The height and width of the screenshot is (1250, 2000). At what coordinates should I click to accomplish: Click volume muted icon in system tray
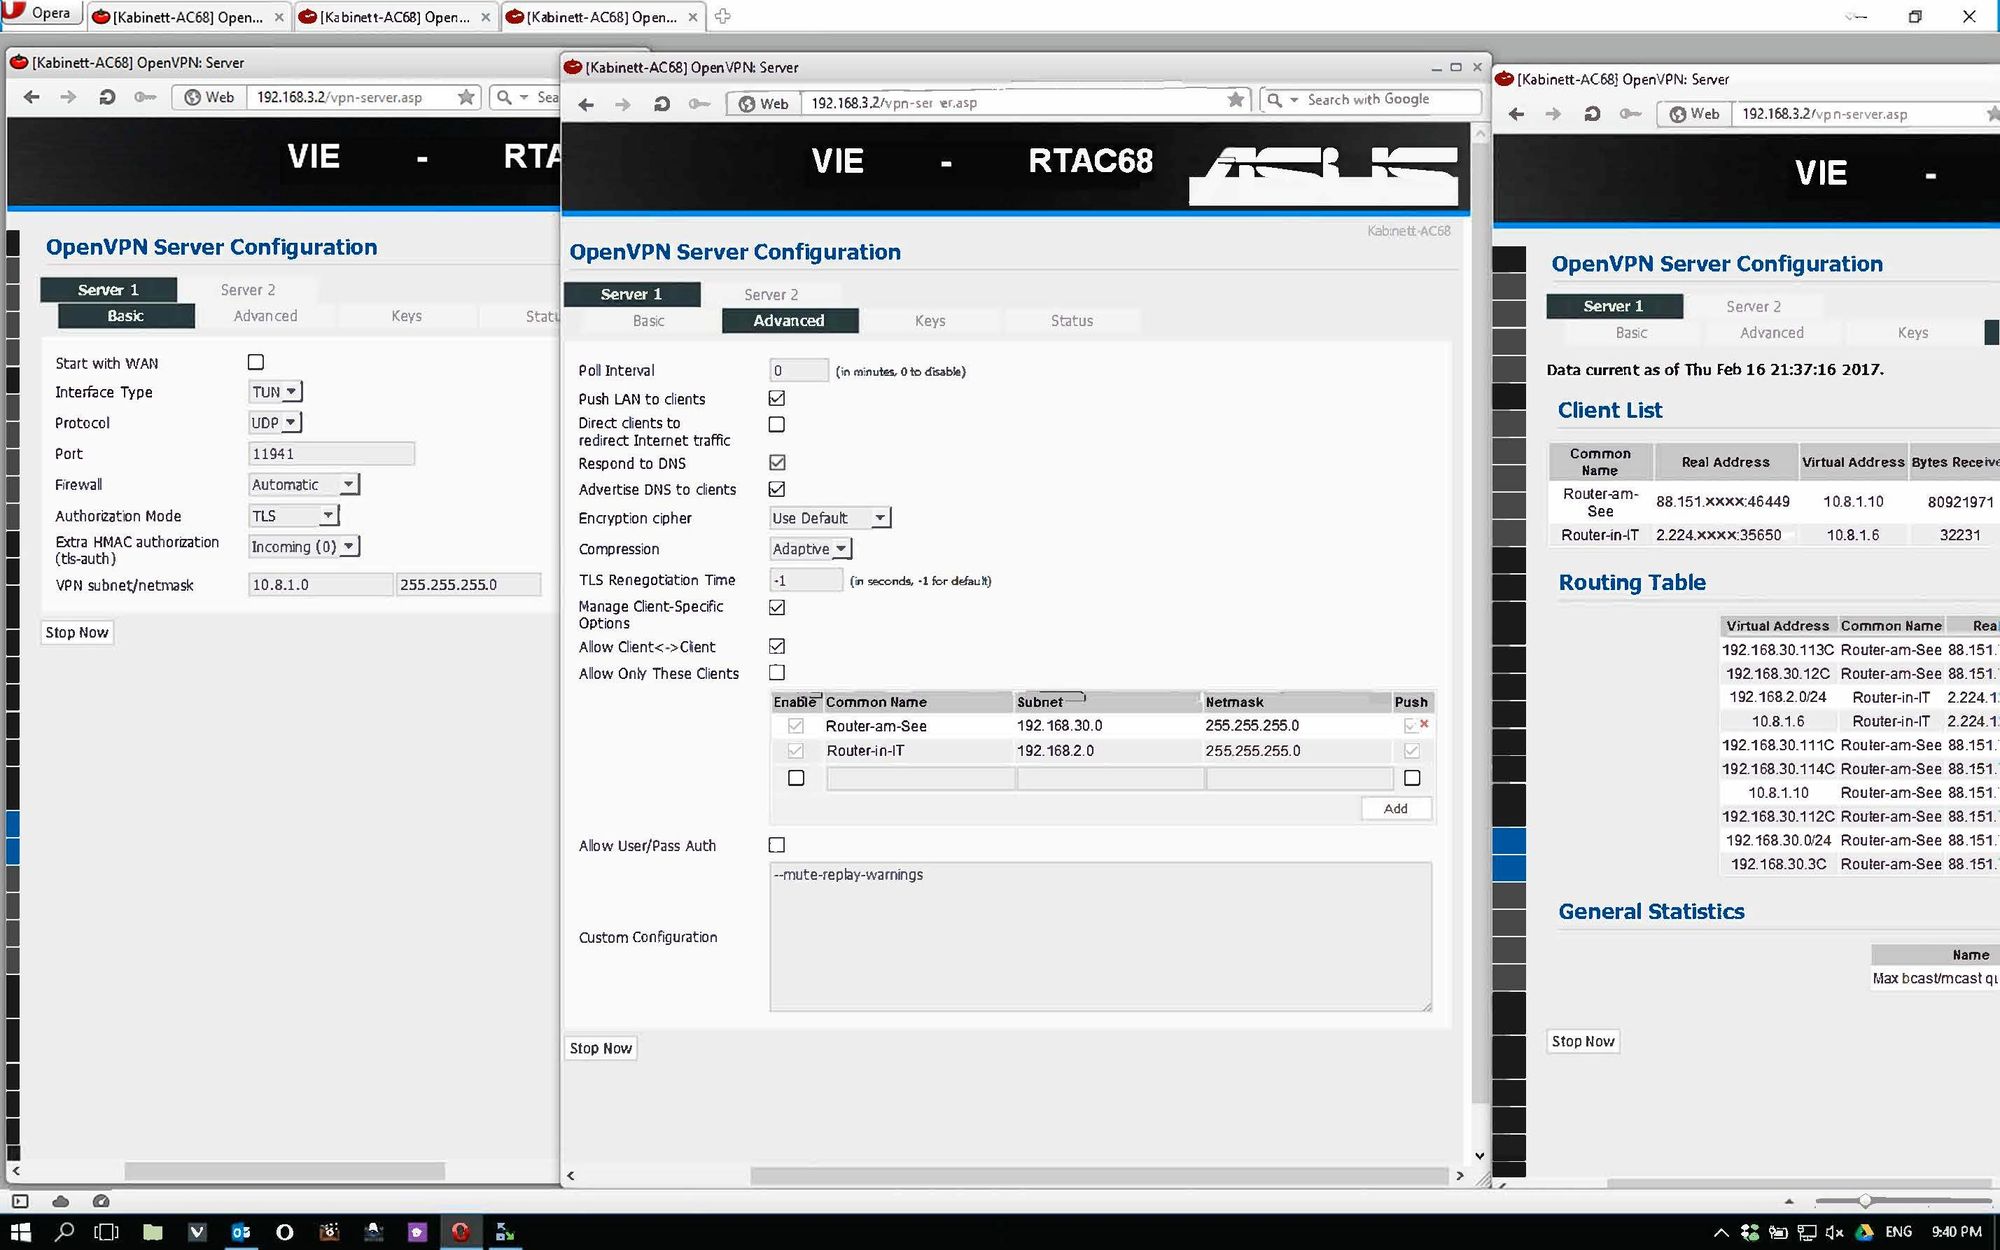click(x=1834, y=1232)
